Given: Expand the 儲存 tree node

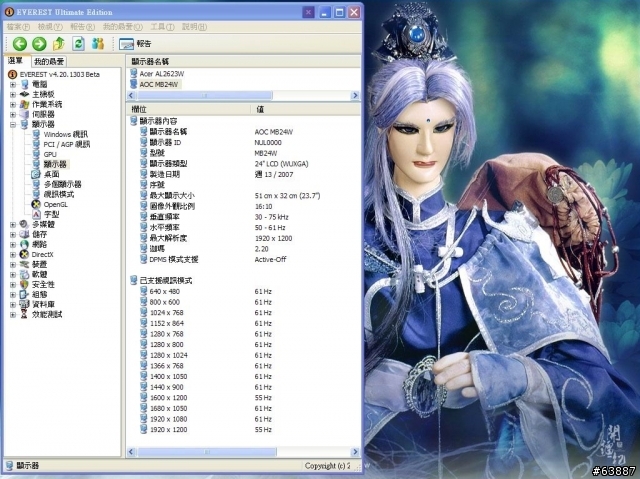Looking at the screenshot, I should click(13, 234).
